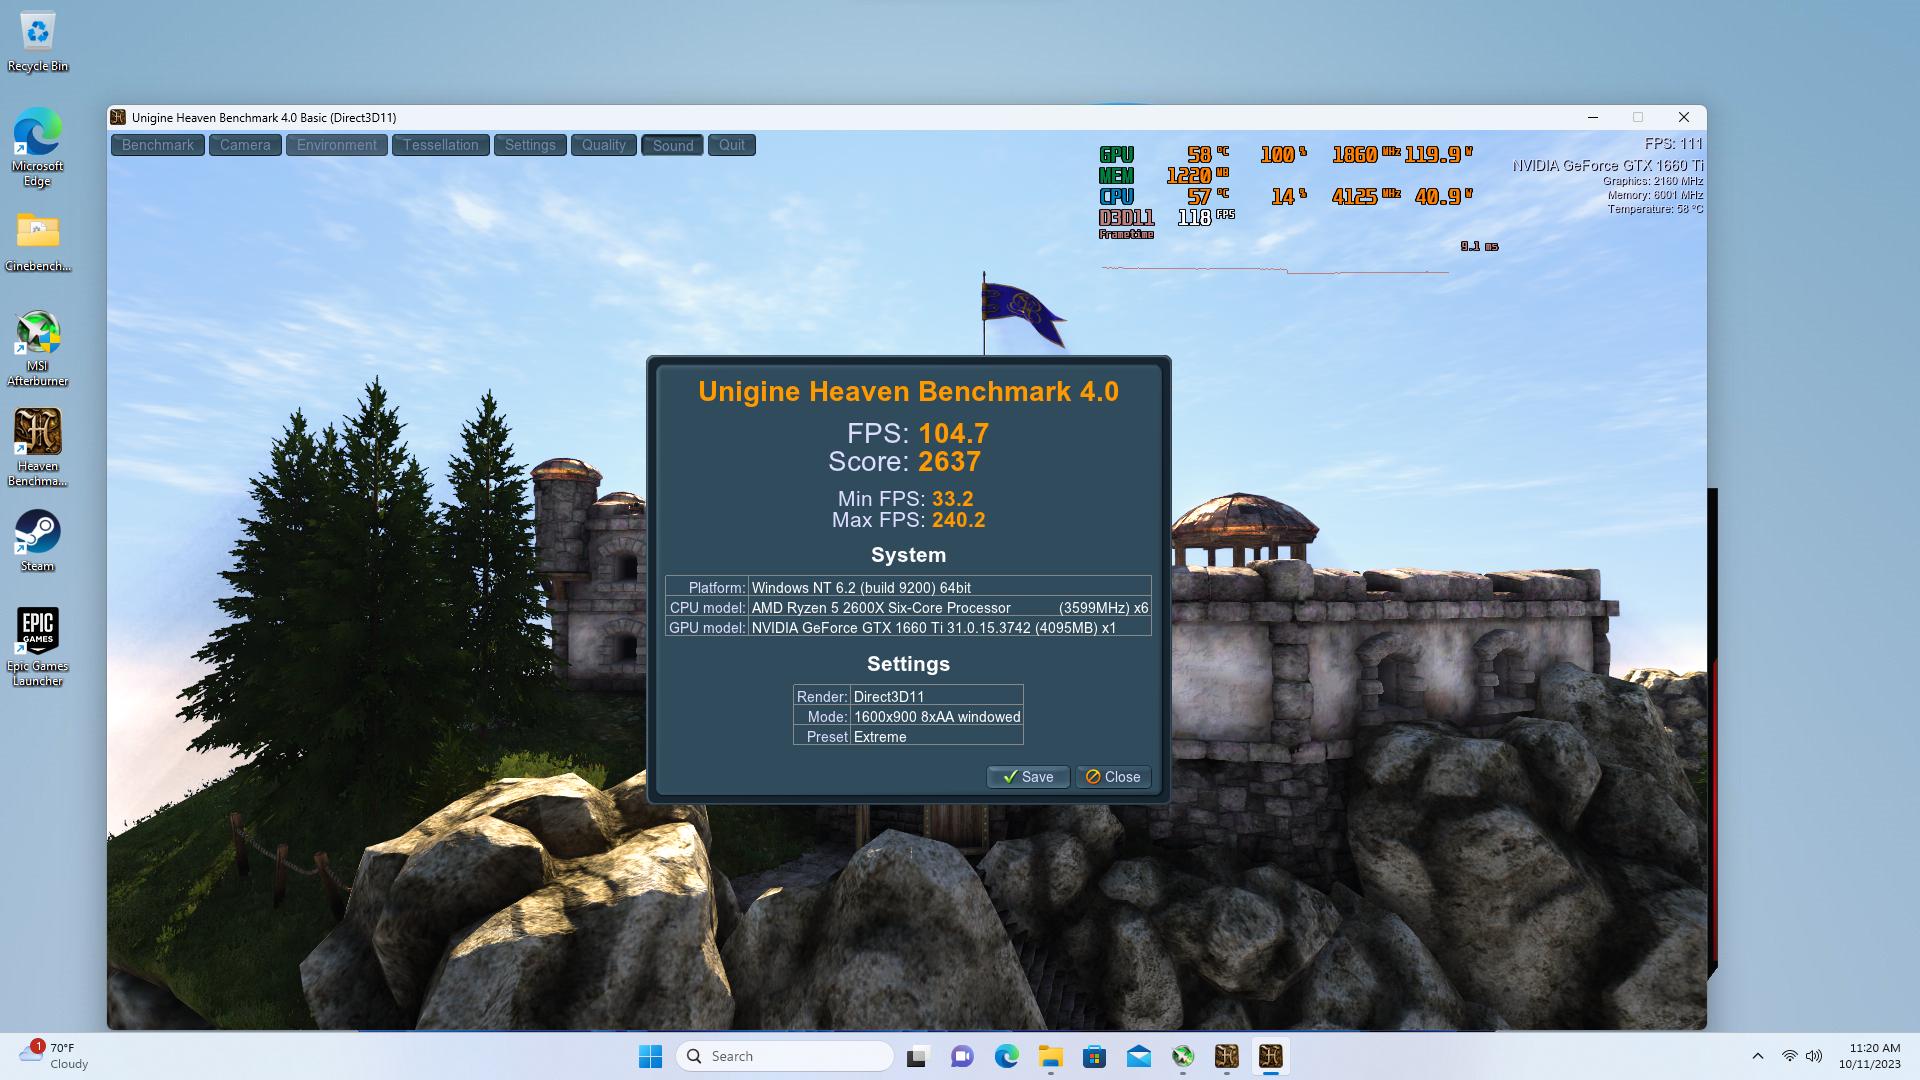
Task: Select Heaven Benchmark desktop shortcut
Action: [x=38, y=448]
